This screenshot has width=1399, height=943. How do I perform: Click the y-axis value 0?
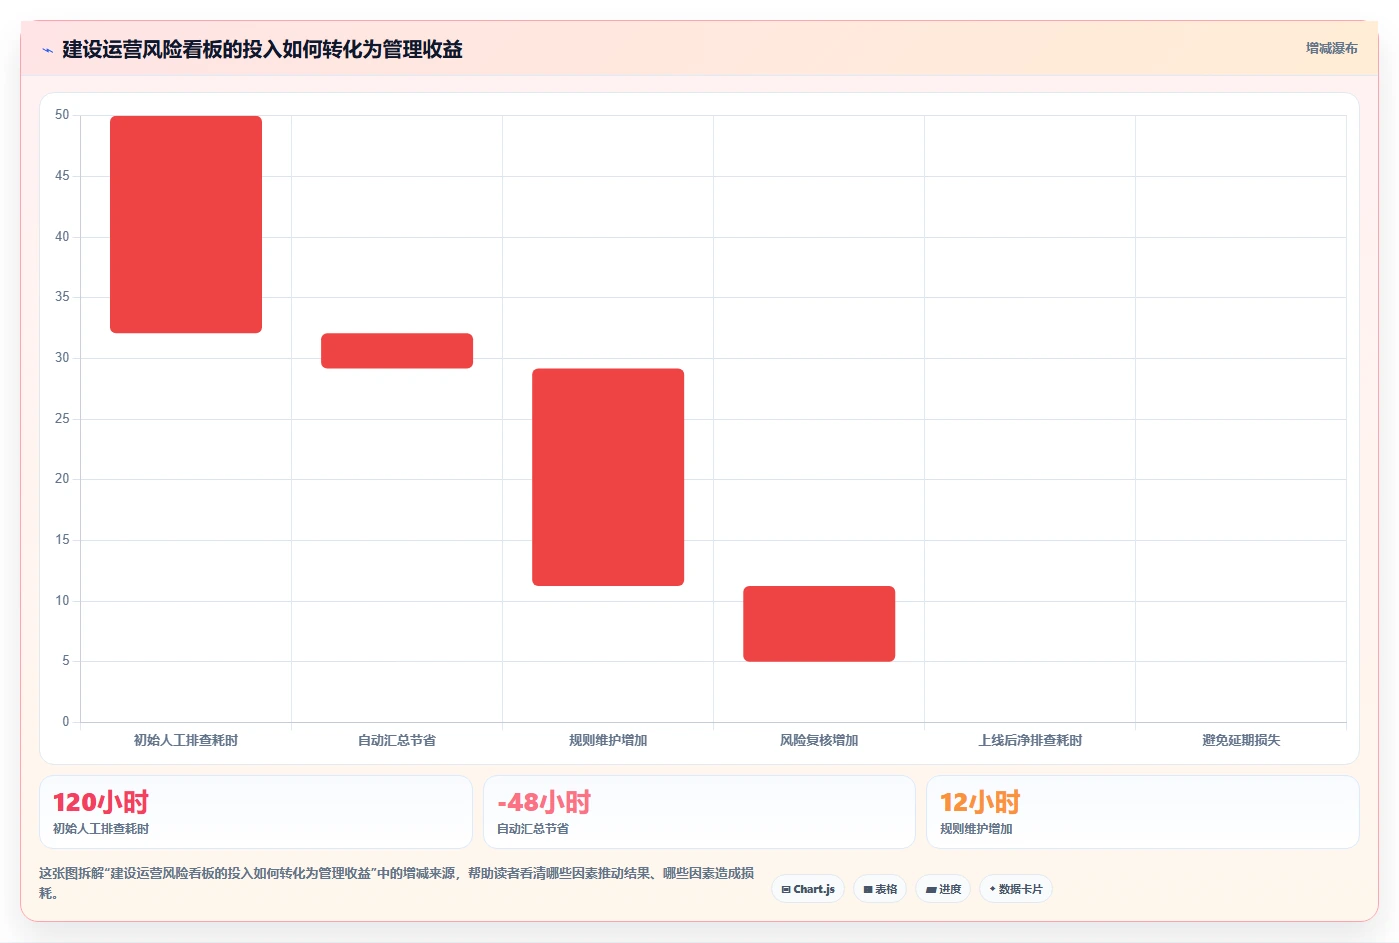coord(66,721)
